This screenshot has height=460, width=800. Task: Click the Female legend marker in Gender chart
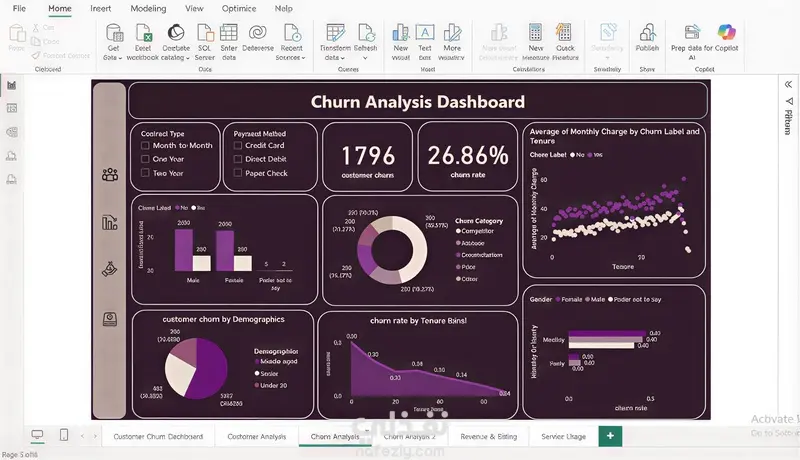click(558, 299)
